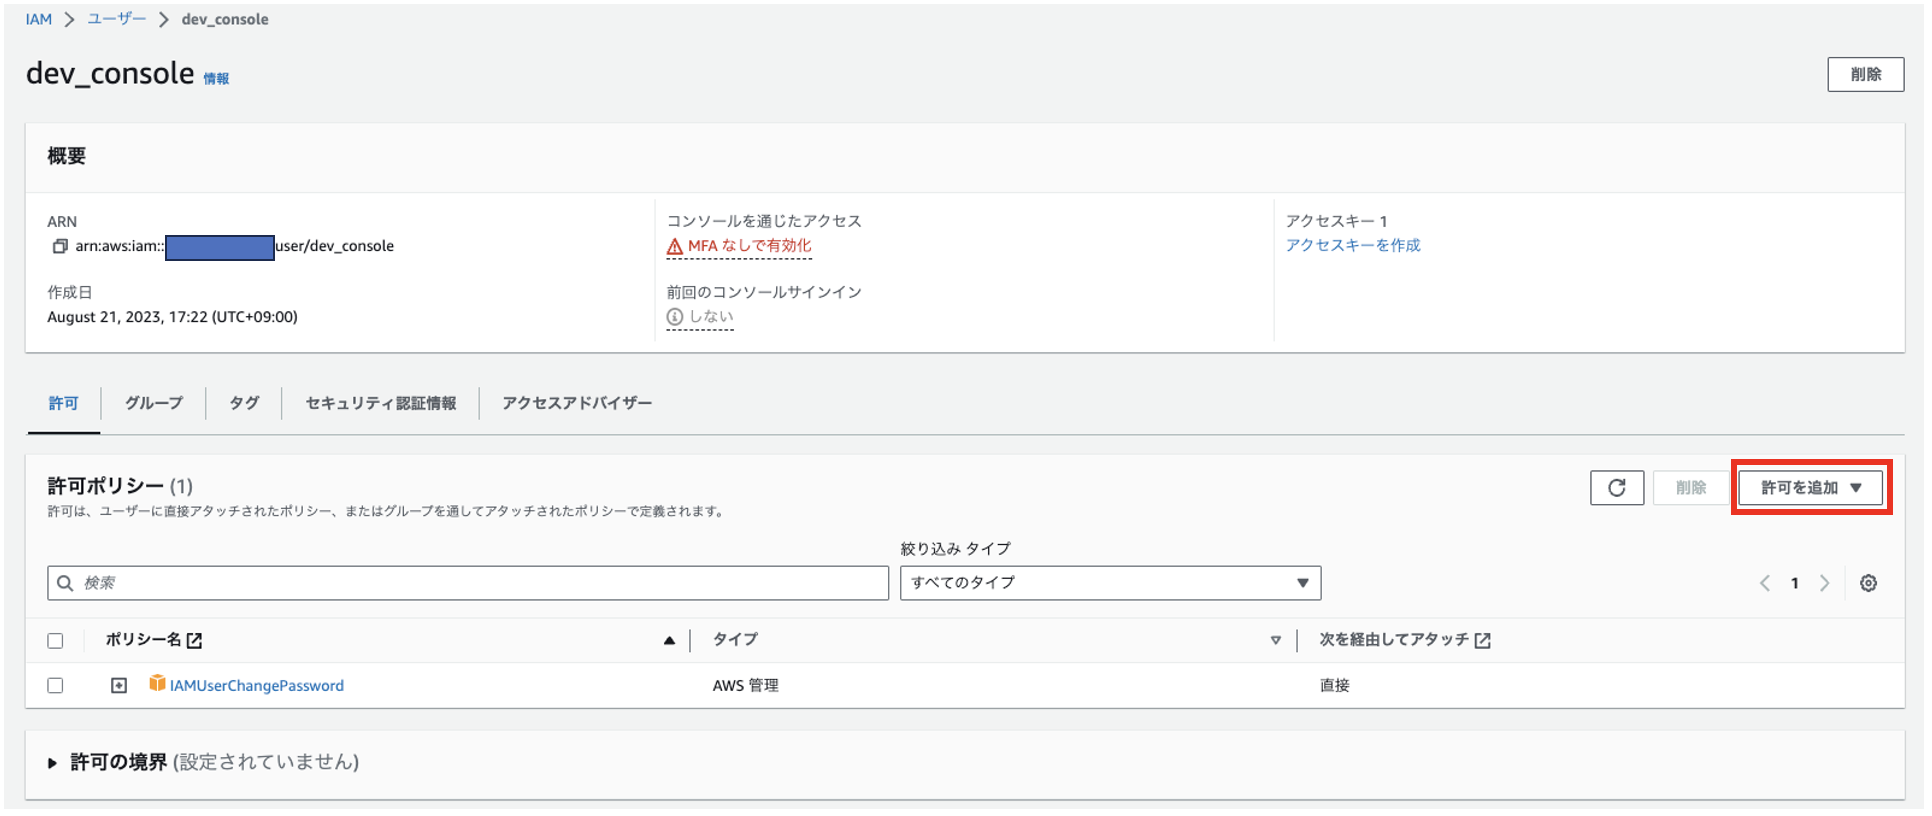Go to the previous page of policies
Screen dimensions: 1932x816
1765,583
